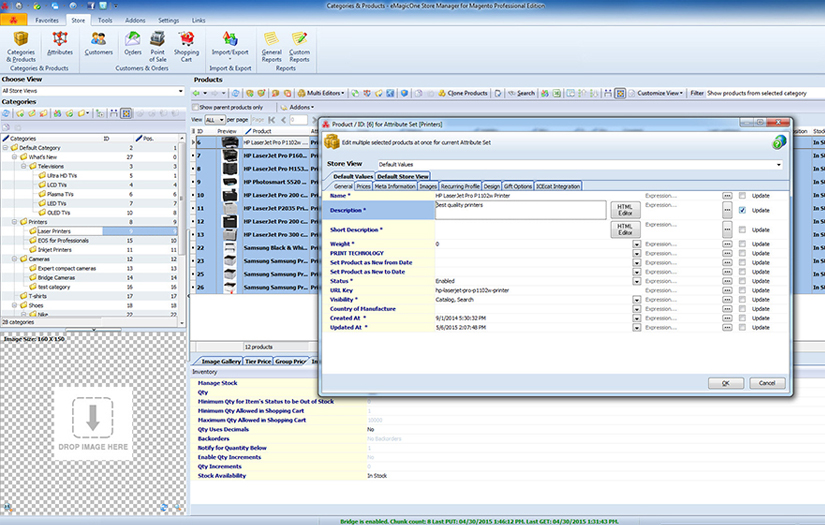Open the Favorites ribbon tab
The width and height of the screenshot is (825, 525).
(47, 21)
